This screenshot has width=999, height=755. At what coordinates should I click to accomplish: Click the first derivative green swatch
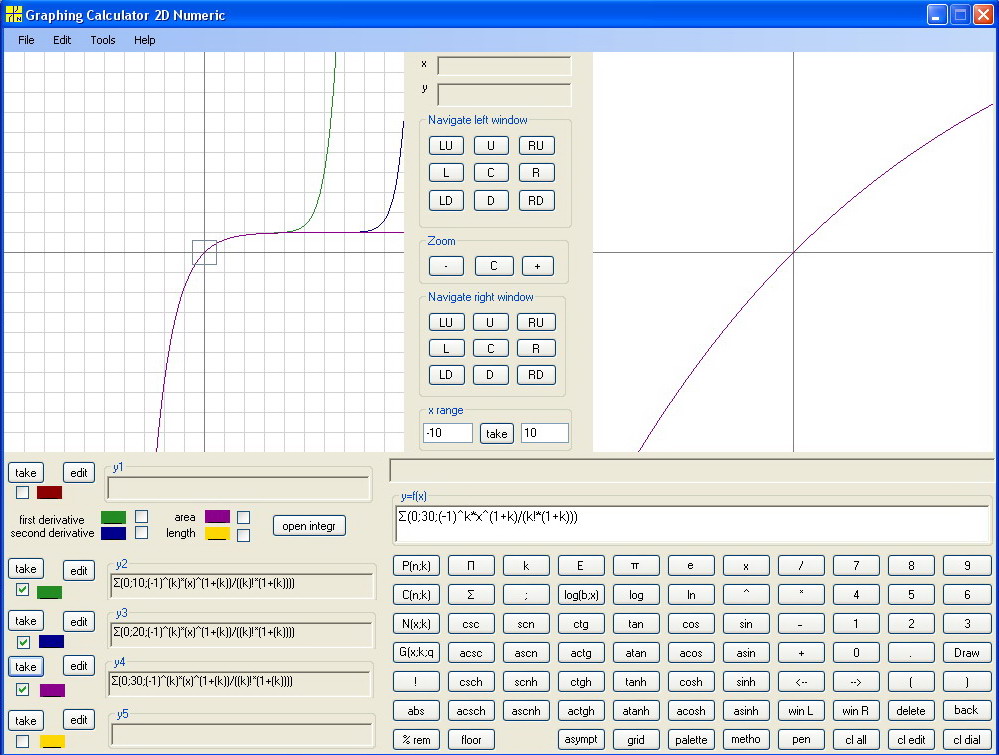[x=113, y=517]
